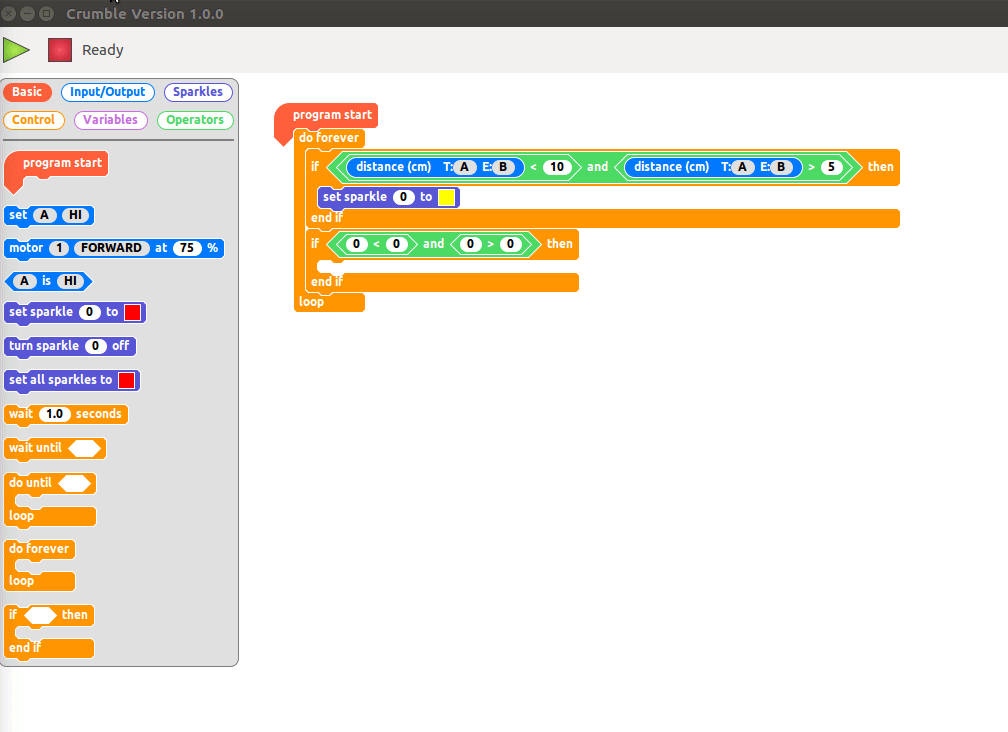Click the motor speed 75 field
The height and width of the screenshot is (732, 1008).
click(x=187, y=248)
